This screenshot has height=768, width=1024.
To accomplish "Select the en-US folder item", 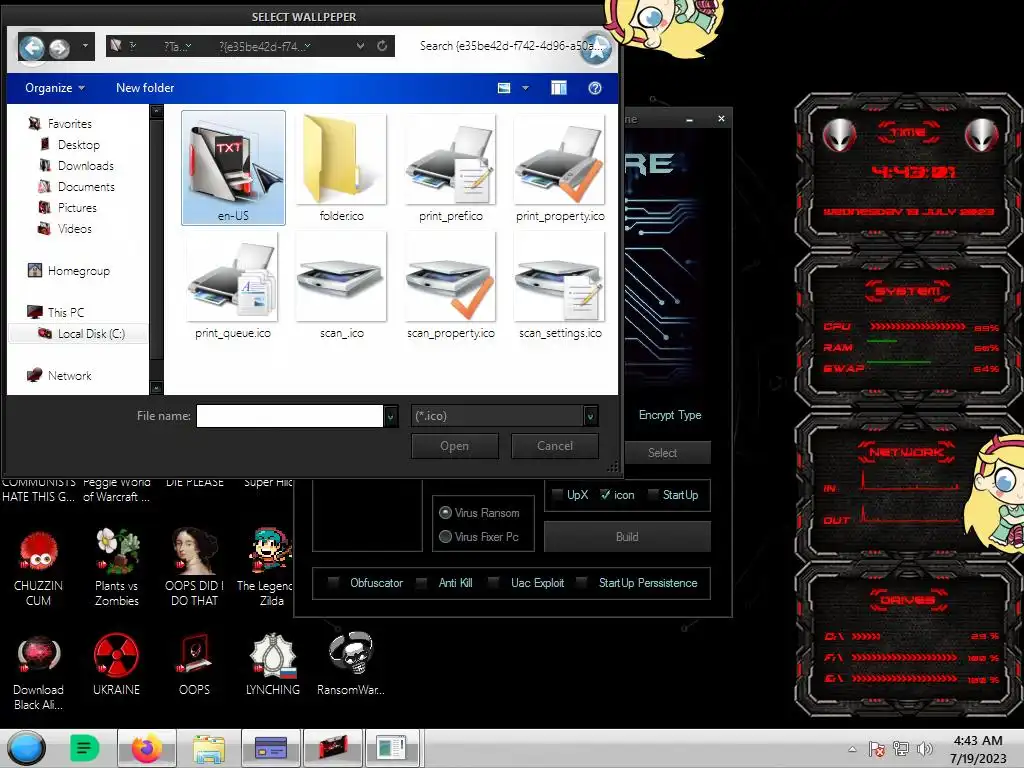I will (x=233, y=168).
